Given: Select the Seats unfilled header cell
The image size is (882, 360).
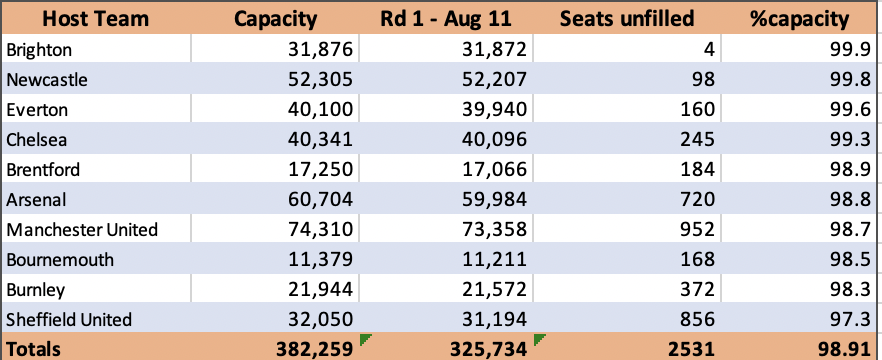Looking at the screenshot, I should click(x=627, y=19).
